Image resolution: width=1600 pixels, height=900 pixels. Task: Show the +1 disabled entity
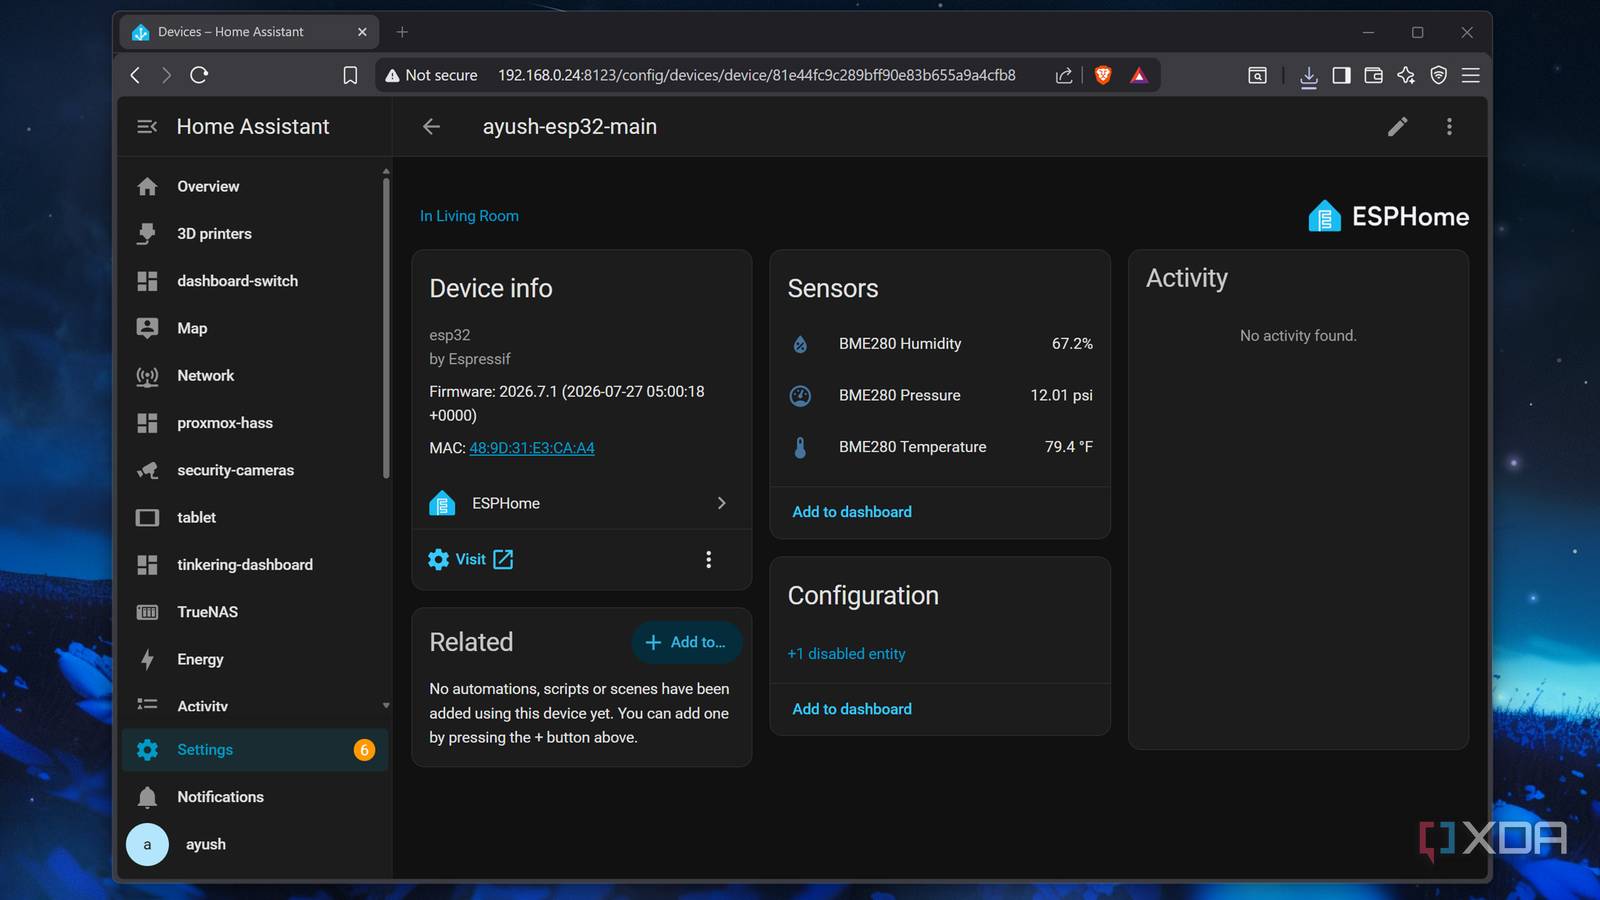point(847,654)
